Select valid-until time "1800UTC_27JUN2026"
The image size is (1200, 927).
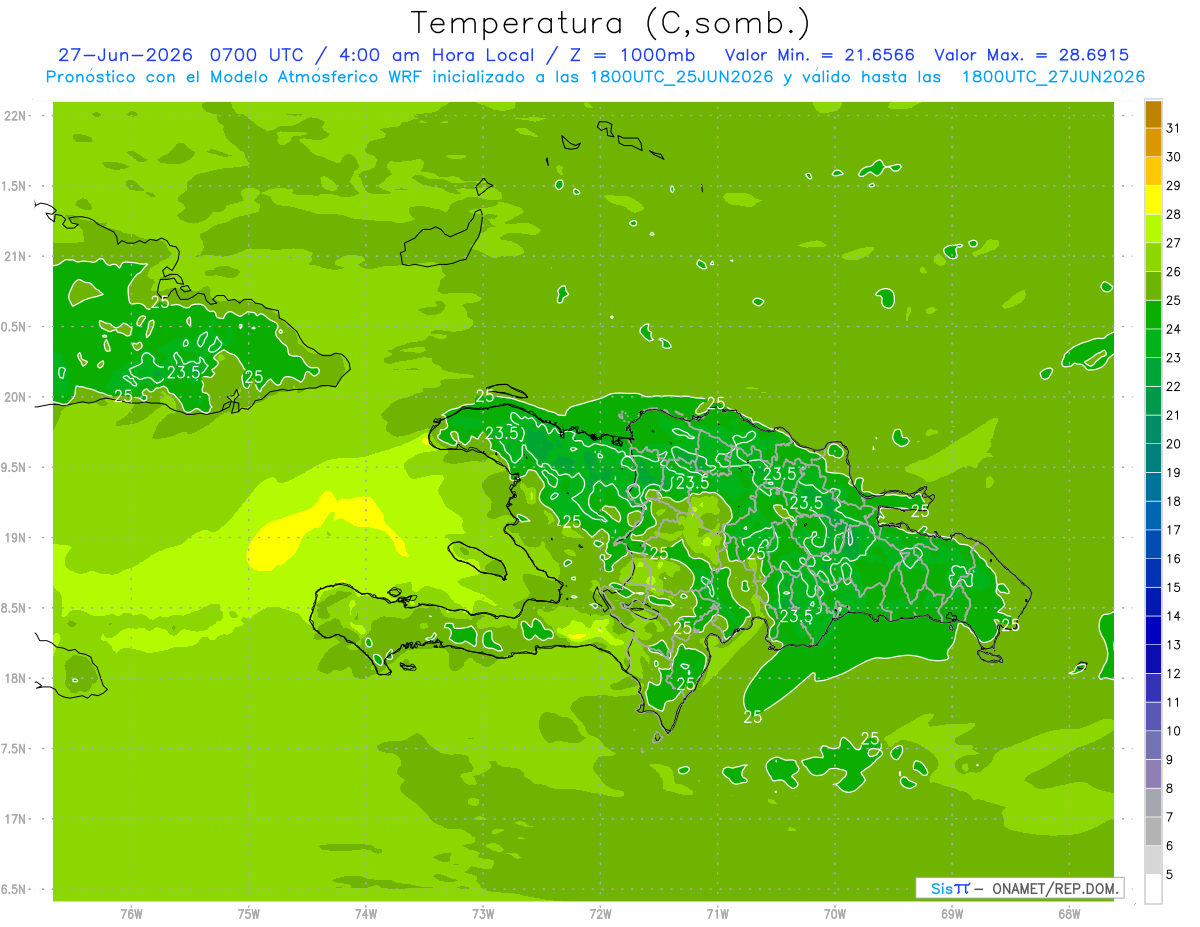(x=1053, y=77)
